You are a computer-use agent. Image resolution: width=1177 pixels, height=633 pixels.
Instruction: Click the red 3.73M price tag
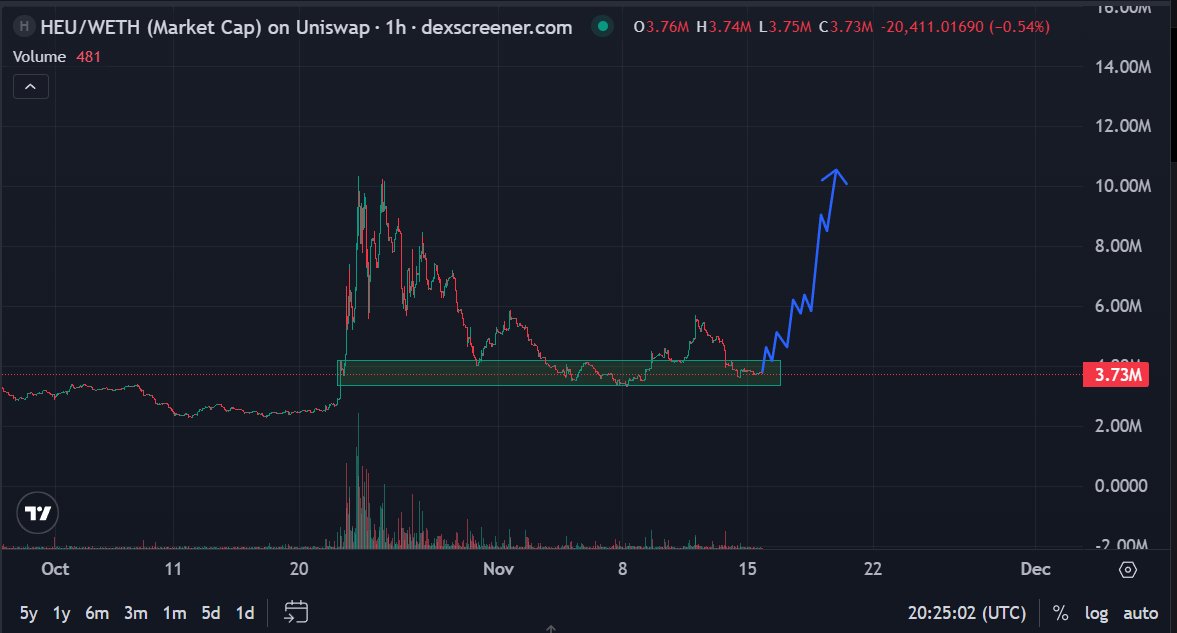point(1115,373)
